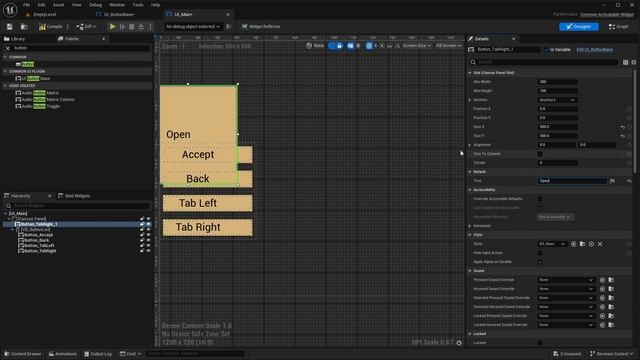
Task: Click the find debug object icon
Action: (x=229, y=27)
